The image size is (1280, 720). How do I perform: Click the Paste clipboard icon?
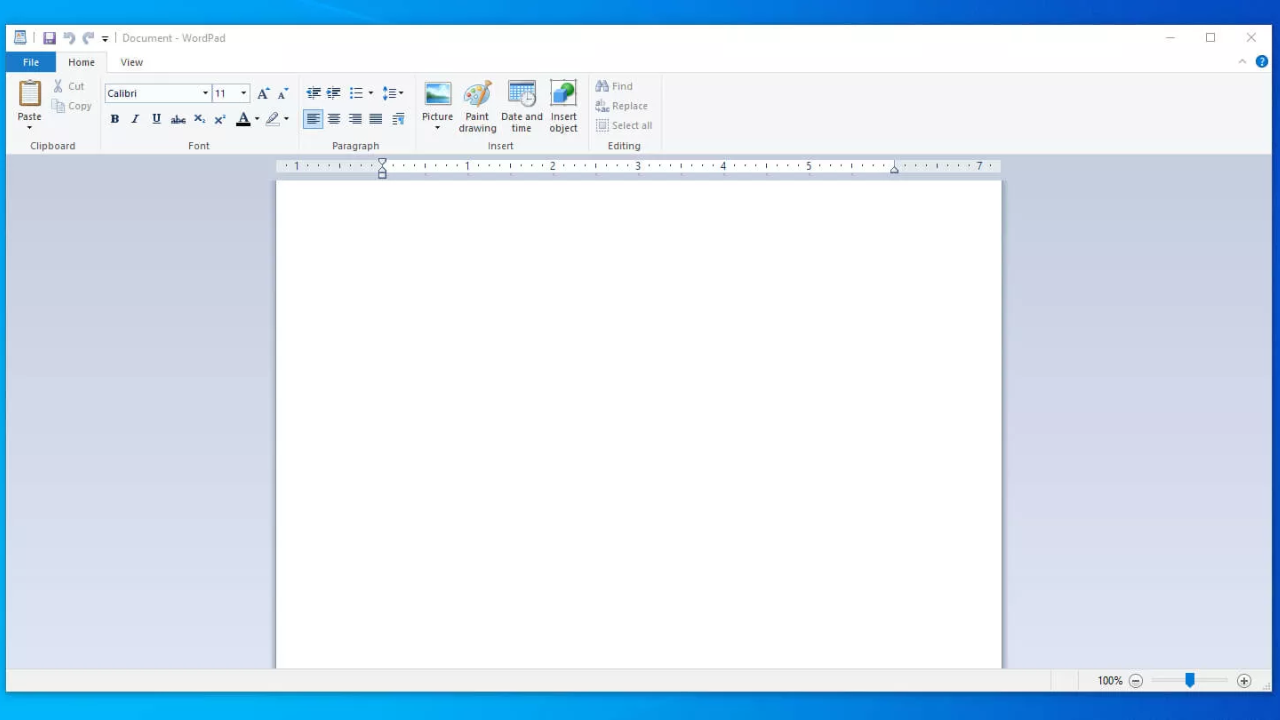[30, 93]
